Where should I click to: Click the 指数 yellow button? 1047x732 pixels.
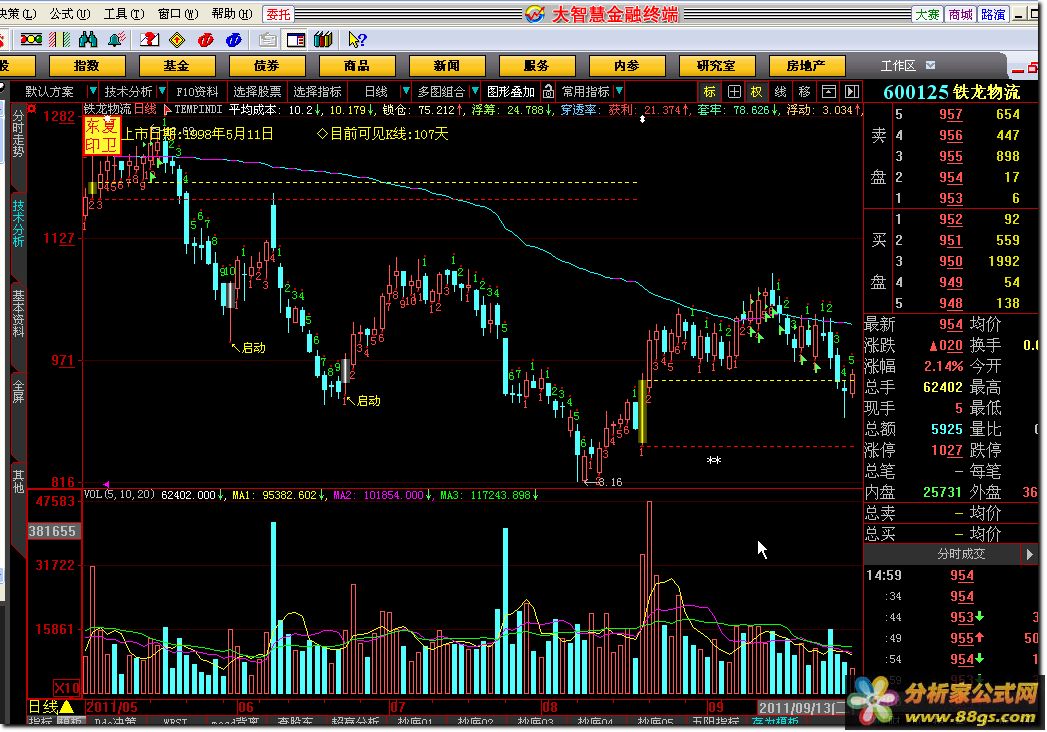87,65
